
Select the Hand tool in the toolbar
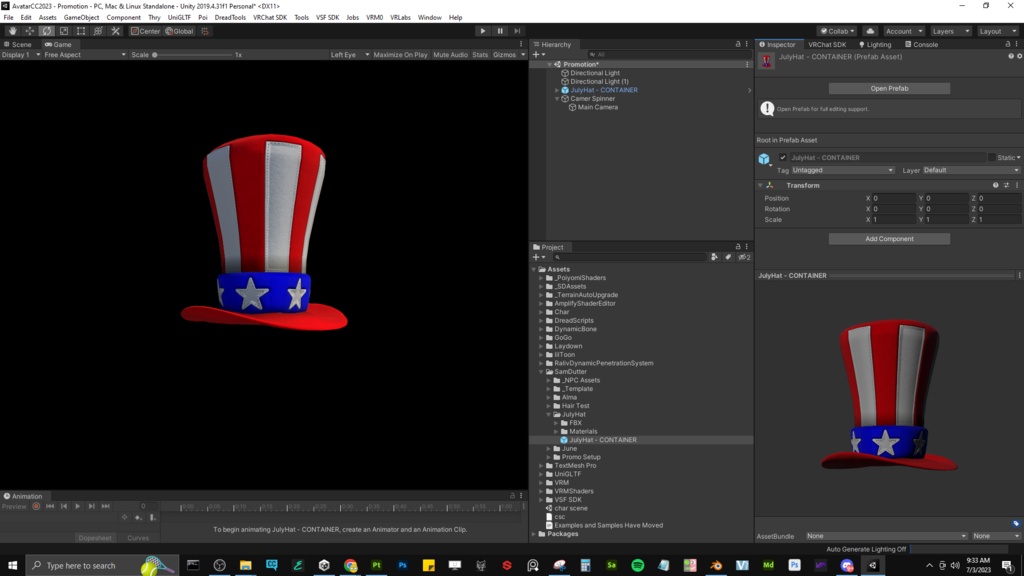[x=11, y=31]
